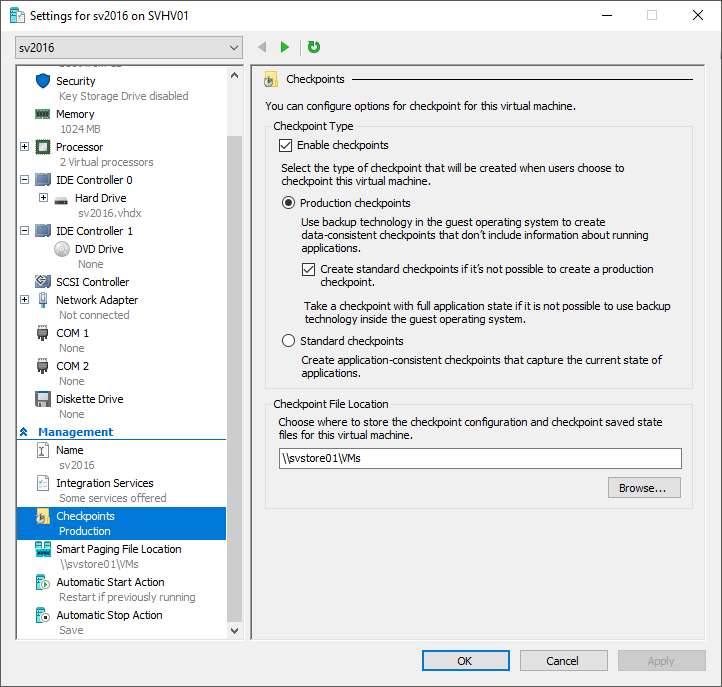Screen dimensions: 722x687
Task: Collapse the Management section chevron
Action: click(24, 432)
